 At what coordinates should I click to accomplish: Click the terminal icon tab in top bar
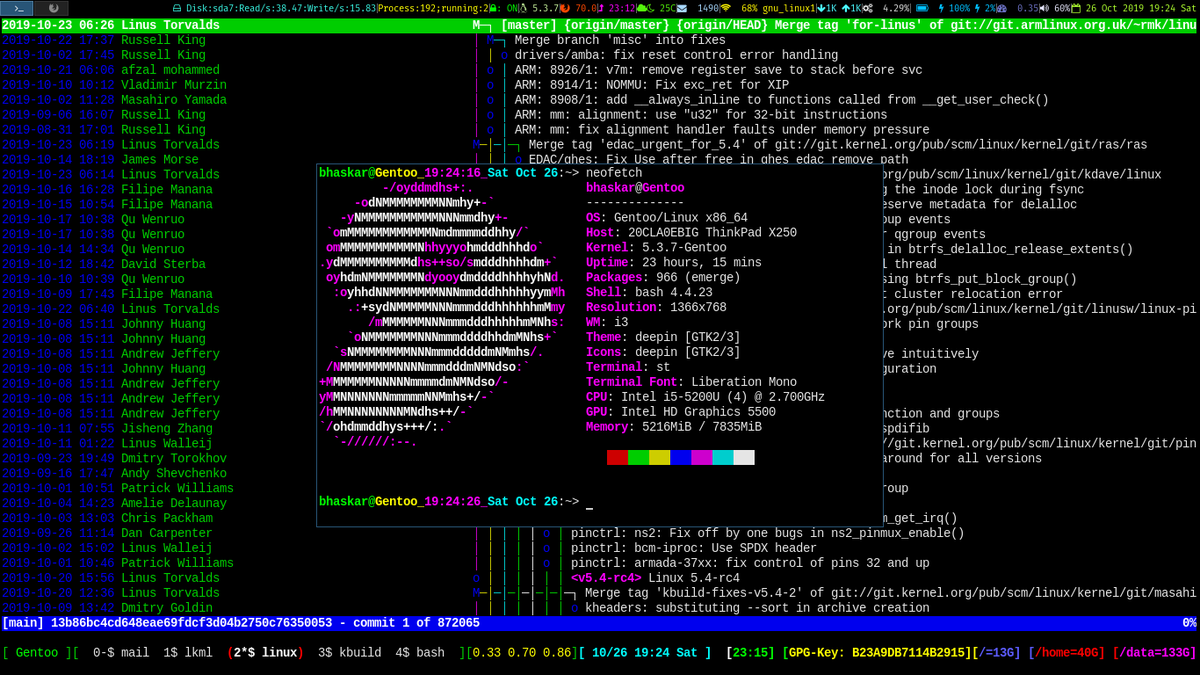[x=19, y=8]
